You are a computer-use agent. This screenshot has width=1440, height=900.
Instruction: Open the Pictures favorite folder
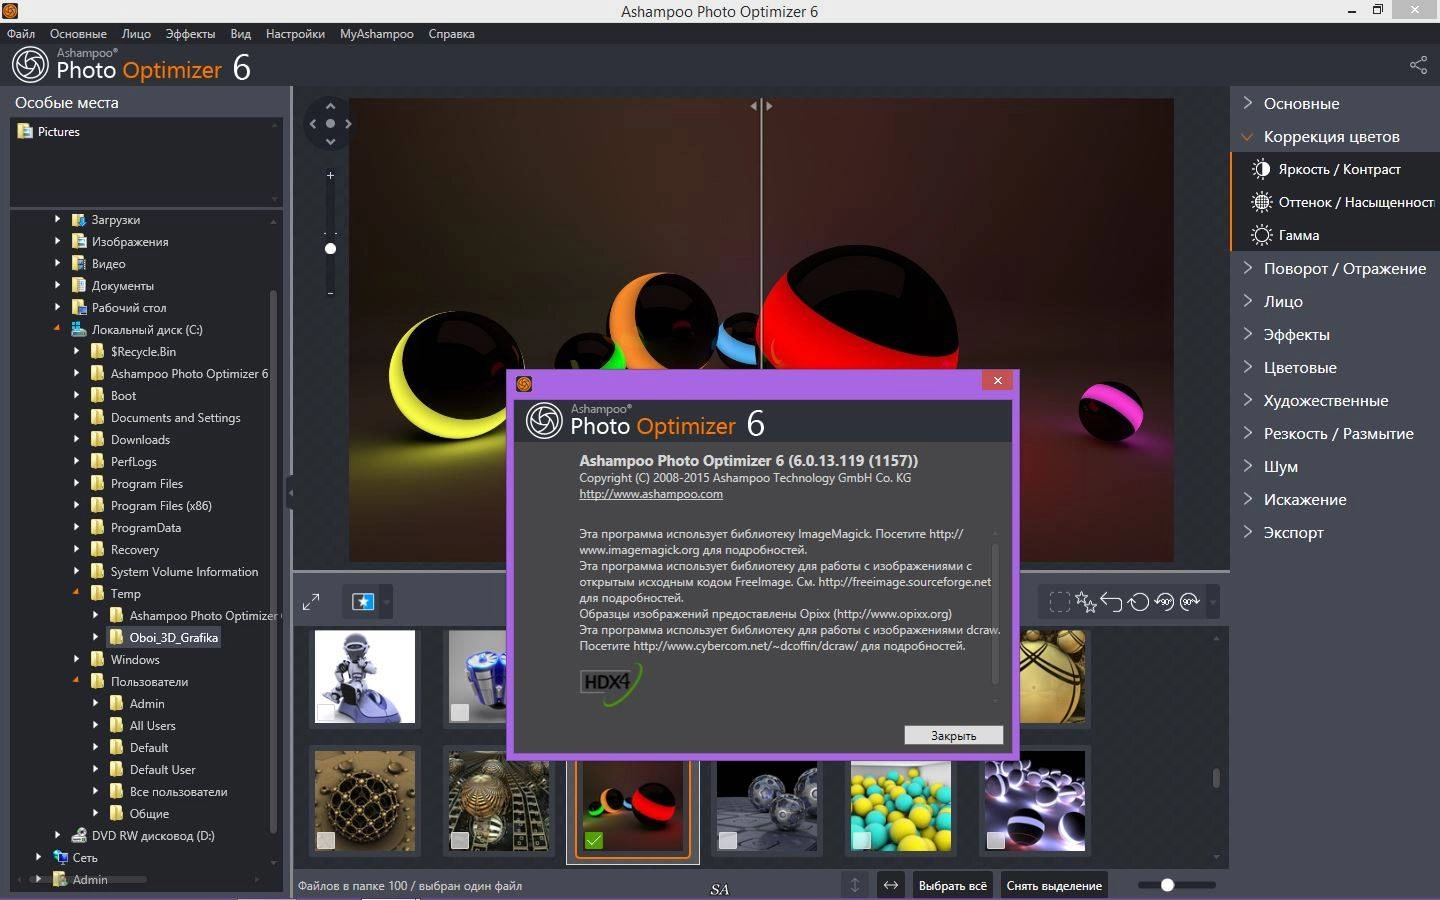(48, 131)
